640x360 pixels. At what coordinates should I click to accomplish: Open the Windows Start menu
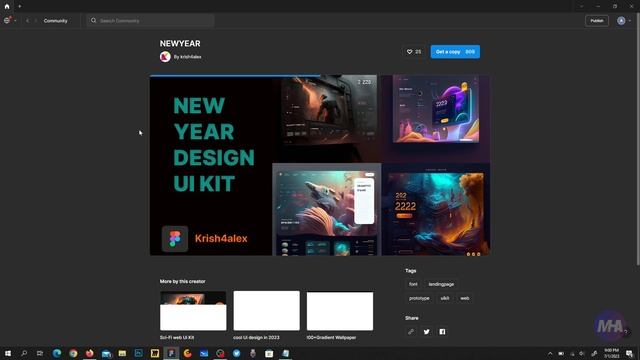point(8,353)
